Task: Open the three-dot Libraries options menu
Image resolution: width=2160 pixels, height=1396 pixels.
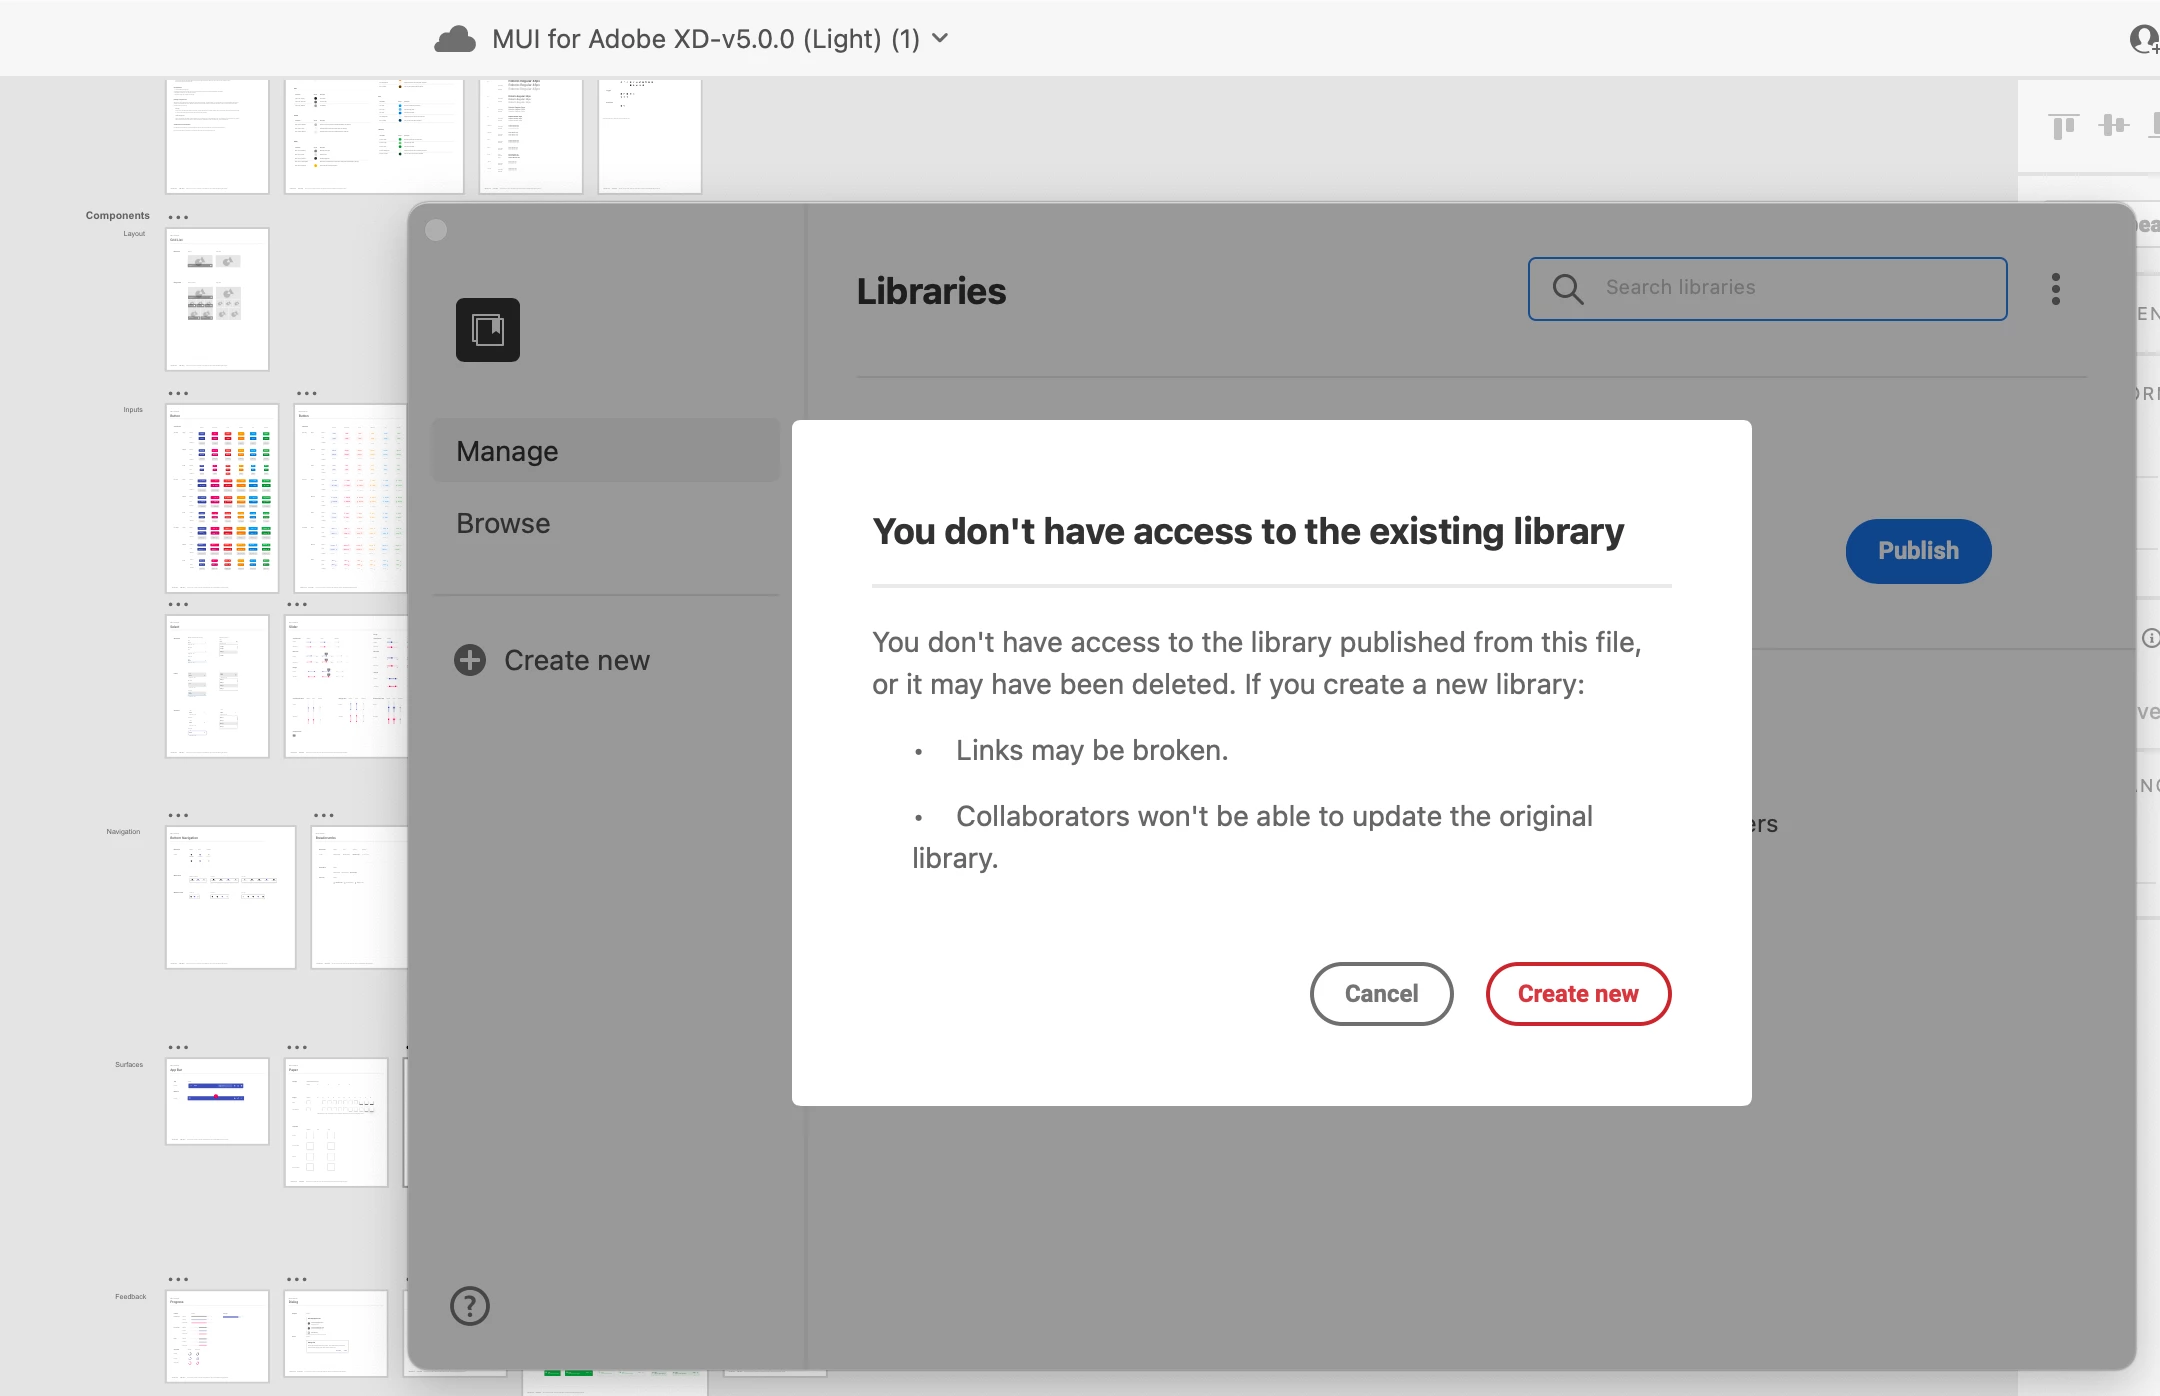Action: click(2056, 289)
